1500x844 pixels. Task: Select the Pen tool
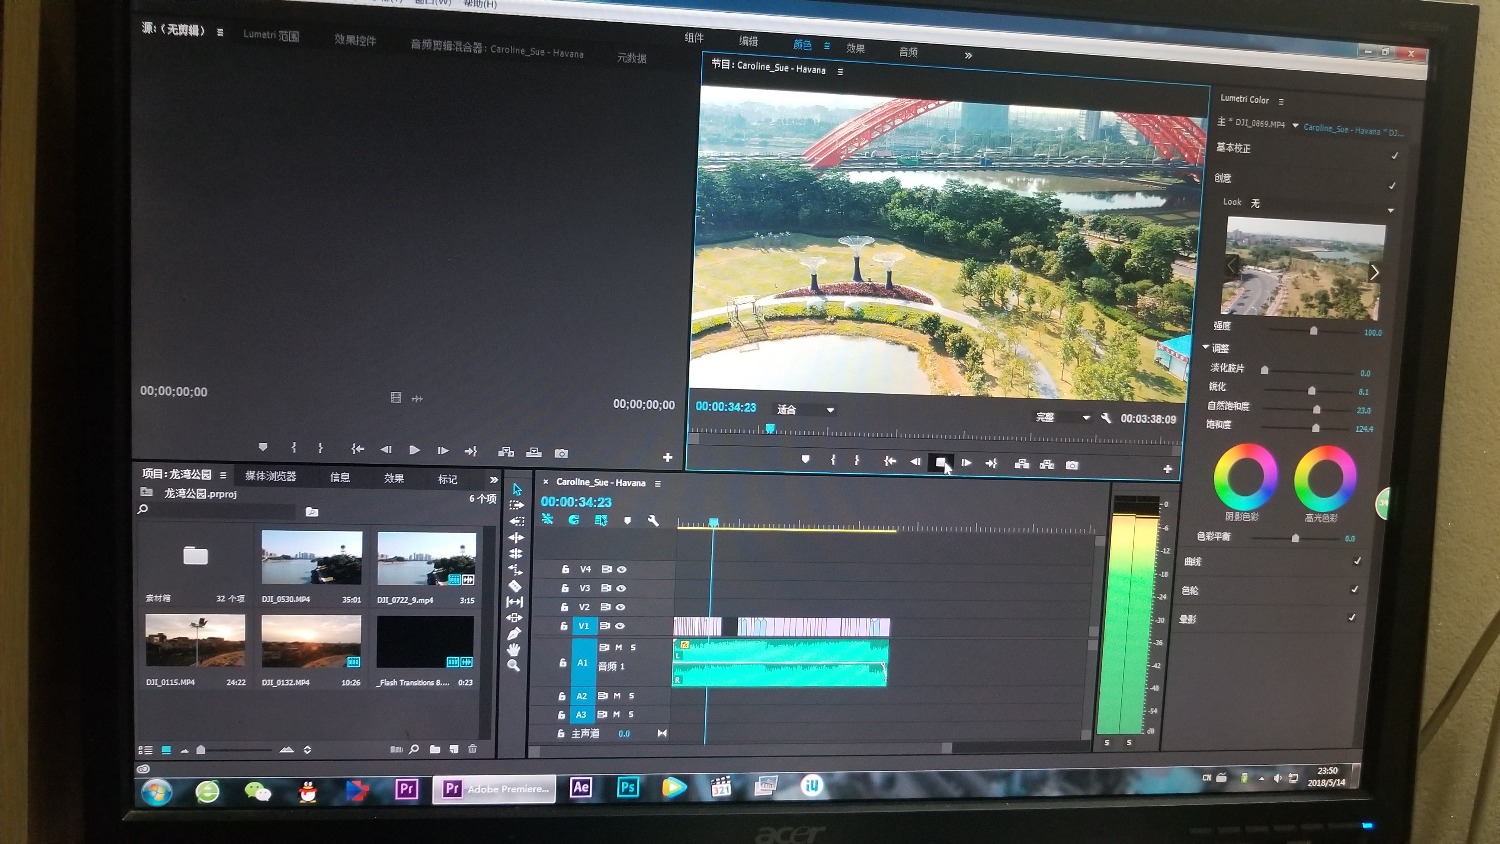tap(514, 634)
